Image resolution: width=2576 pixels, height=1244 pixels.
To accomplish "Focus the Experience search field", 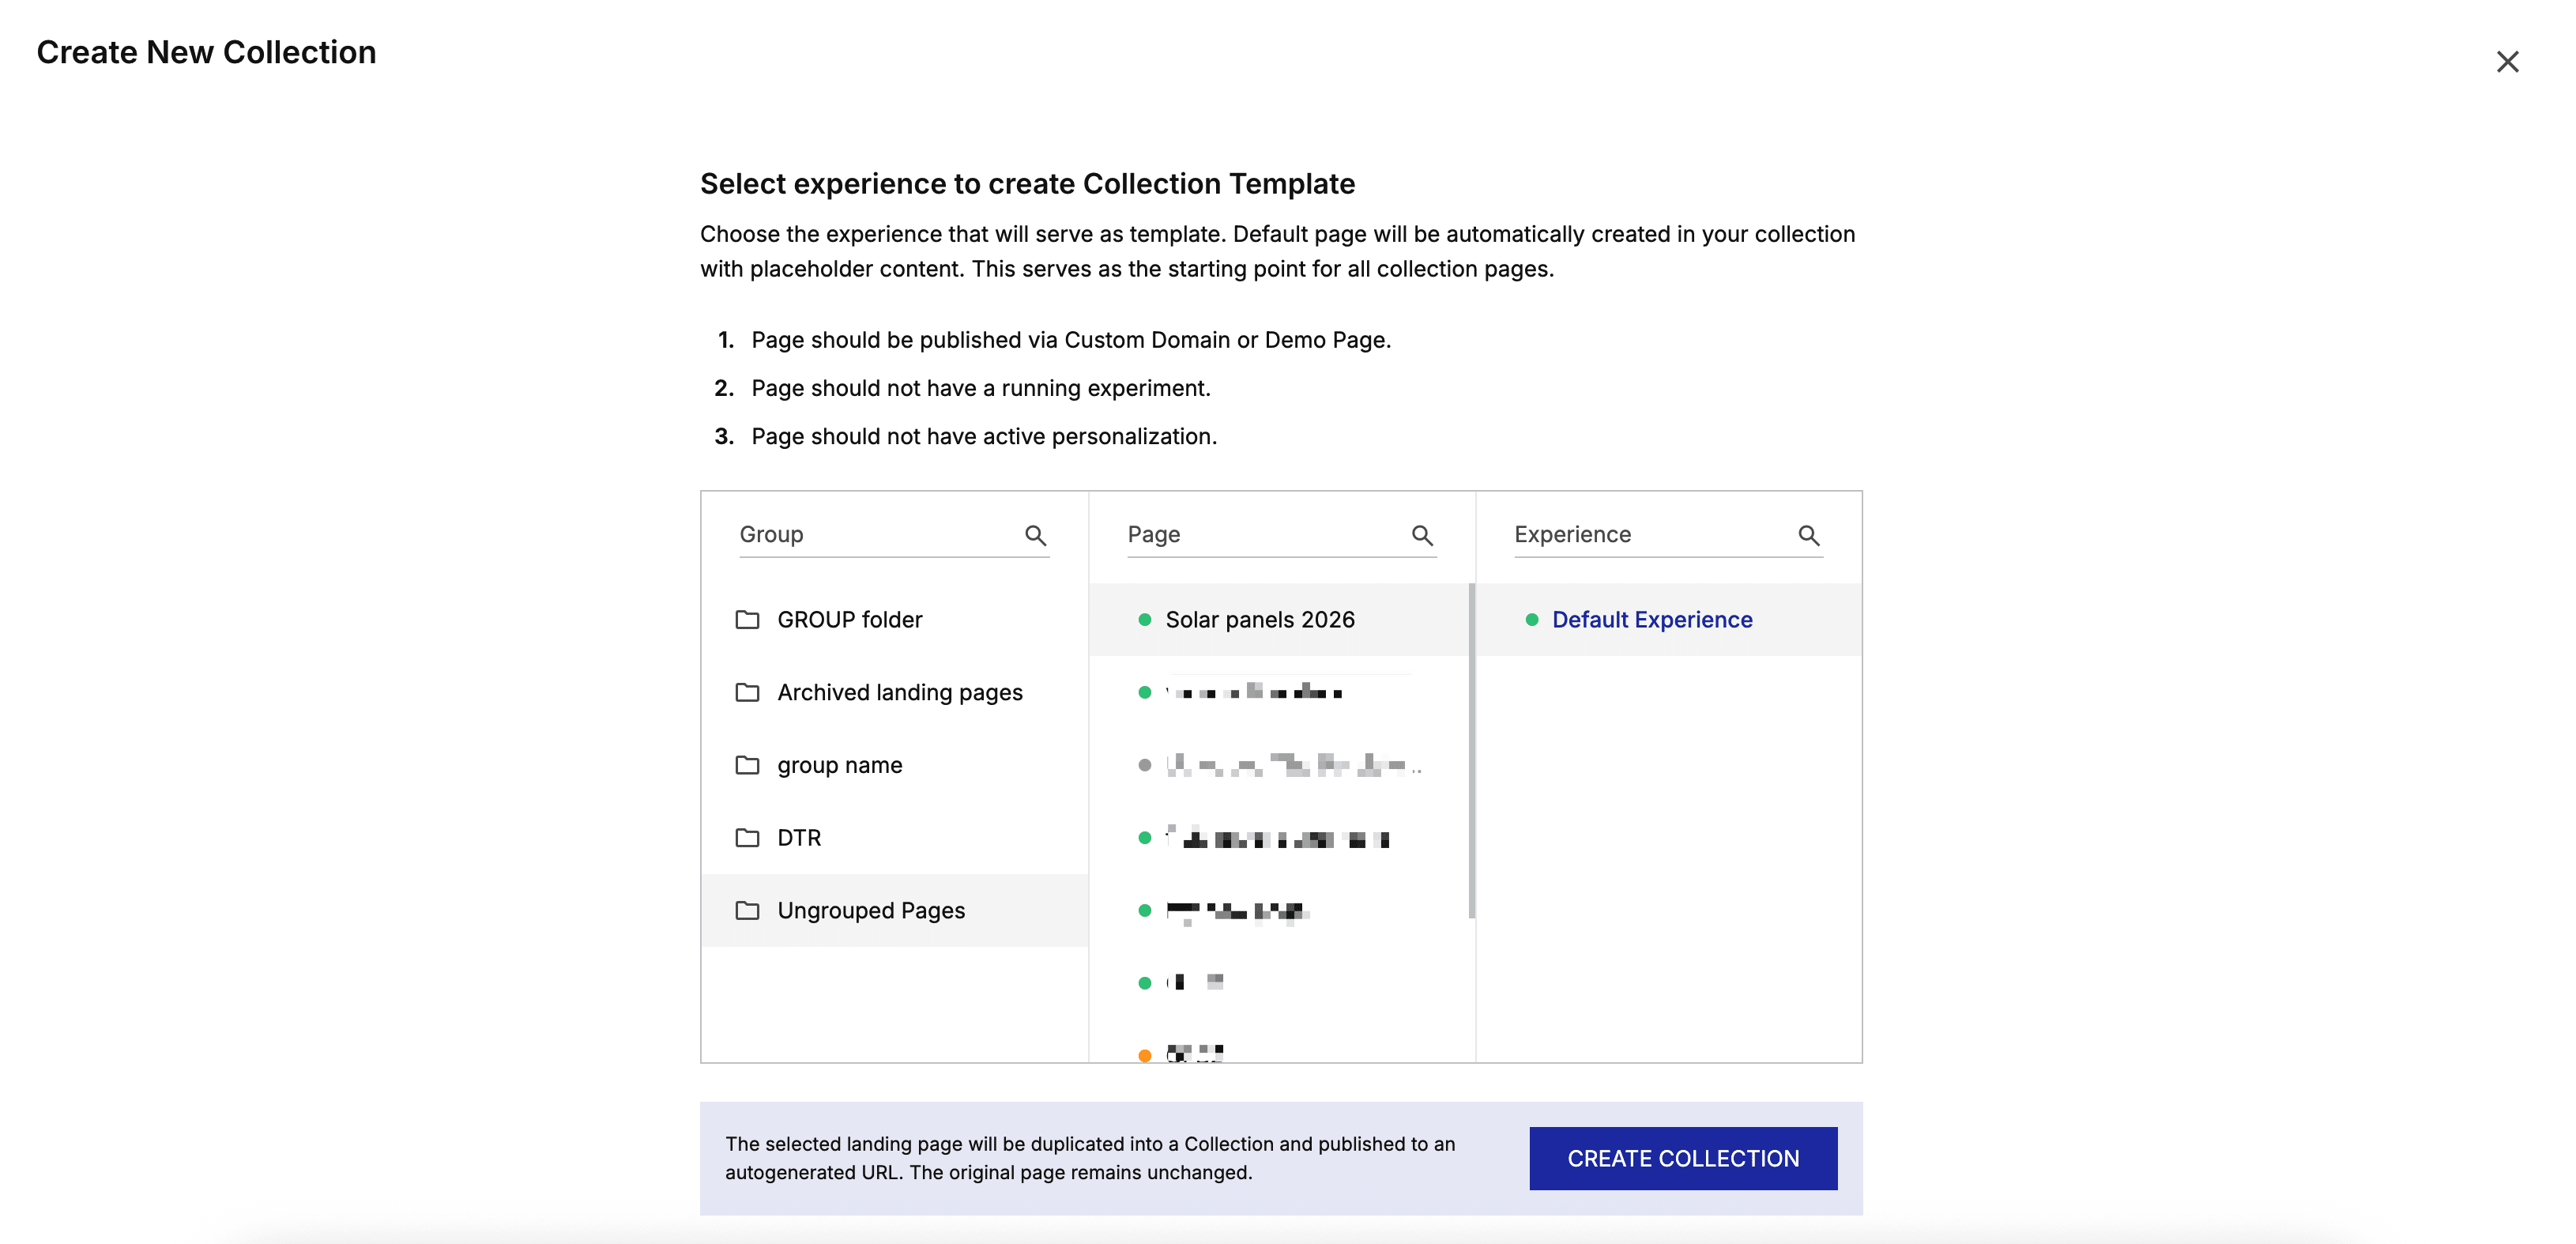I will click(x=1650, y=535).
